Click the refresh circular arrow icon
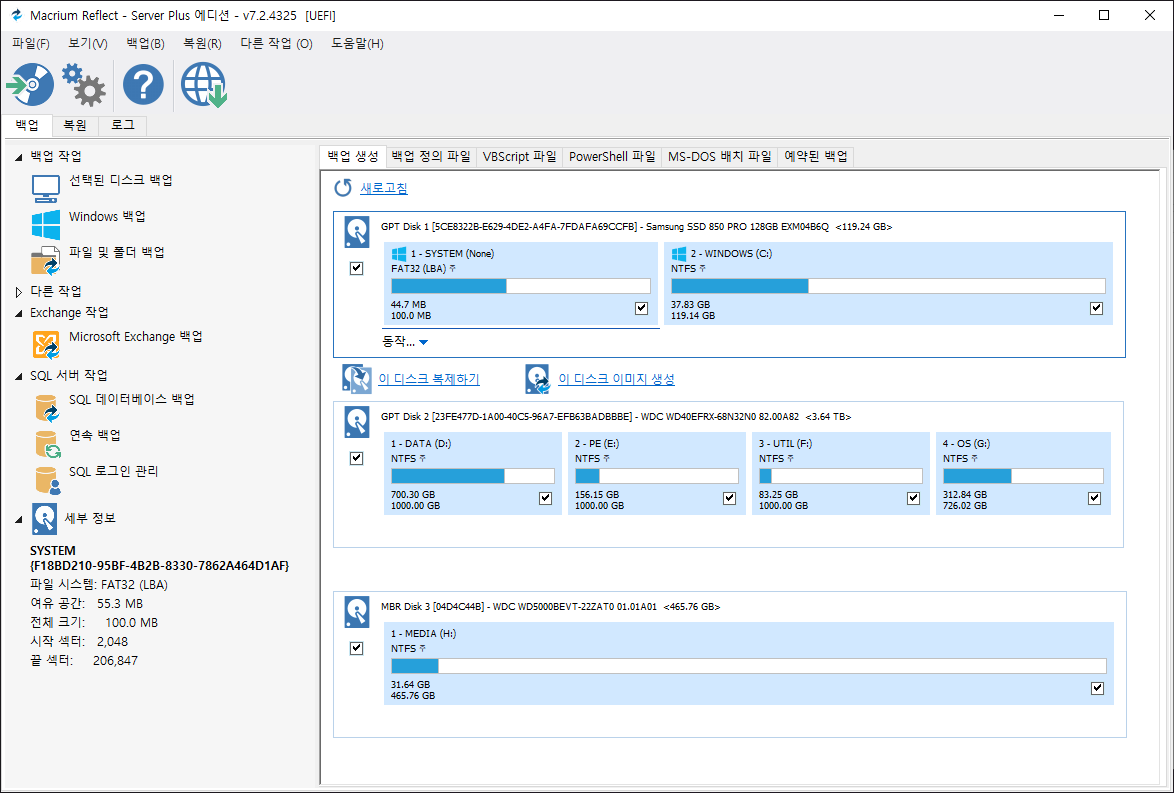Screen dimensions: 1174x793 pyautogui.click(x=343, y=188)
